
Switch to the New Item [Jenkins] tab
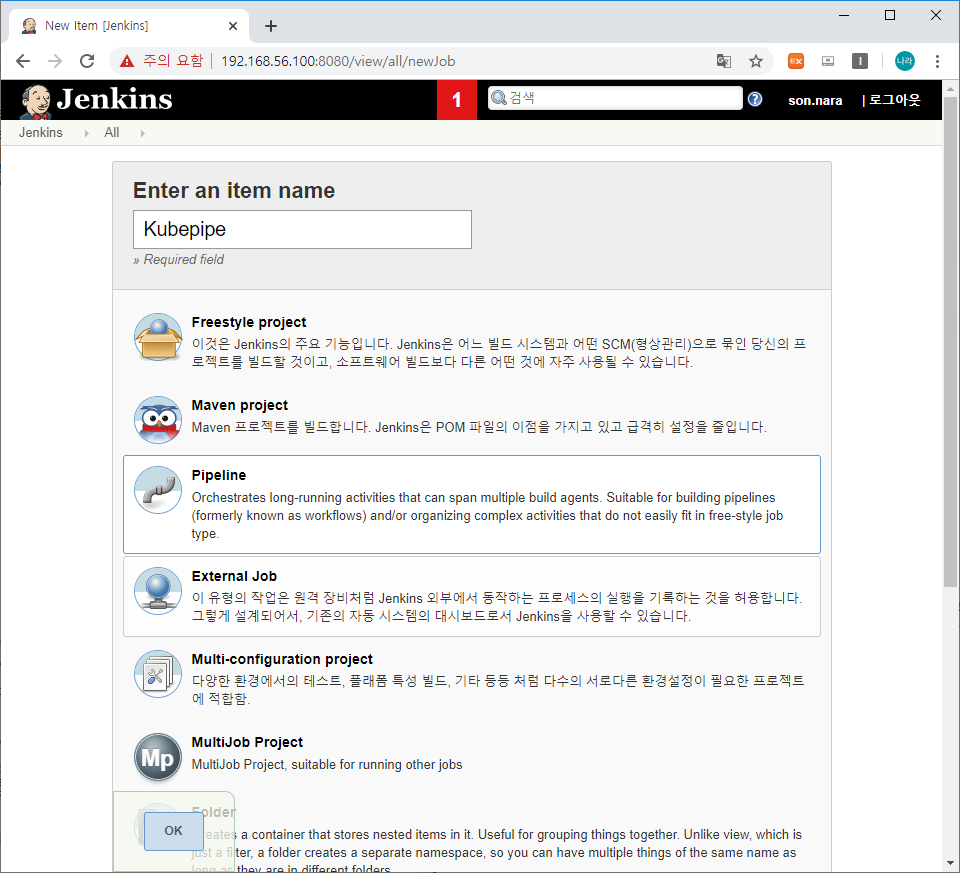[129, 26]
